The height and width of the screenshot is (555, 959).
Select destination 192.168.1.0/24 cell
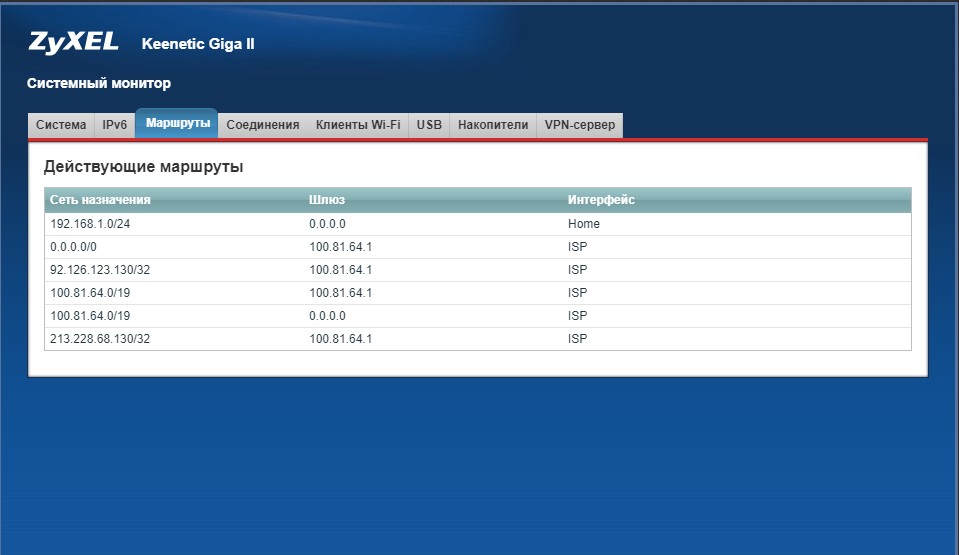pyautogui.click(x=90, y=224)
